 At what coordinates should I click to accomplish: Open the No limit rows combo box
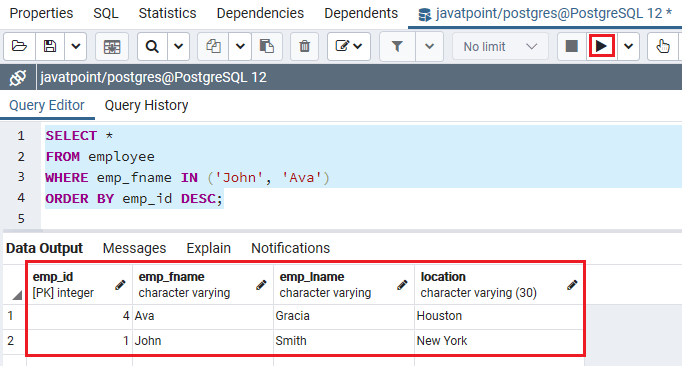point(500,46)
